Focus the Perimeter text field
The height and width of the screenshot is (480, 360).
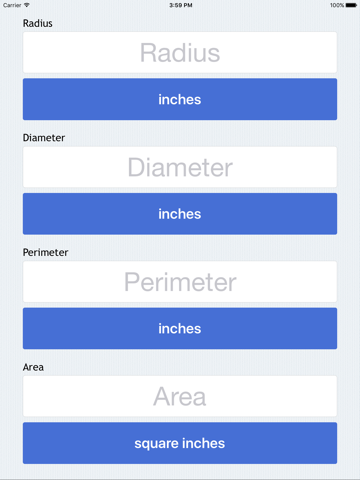[x=180, y=282]
